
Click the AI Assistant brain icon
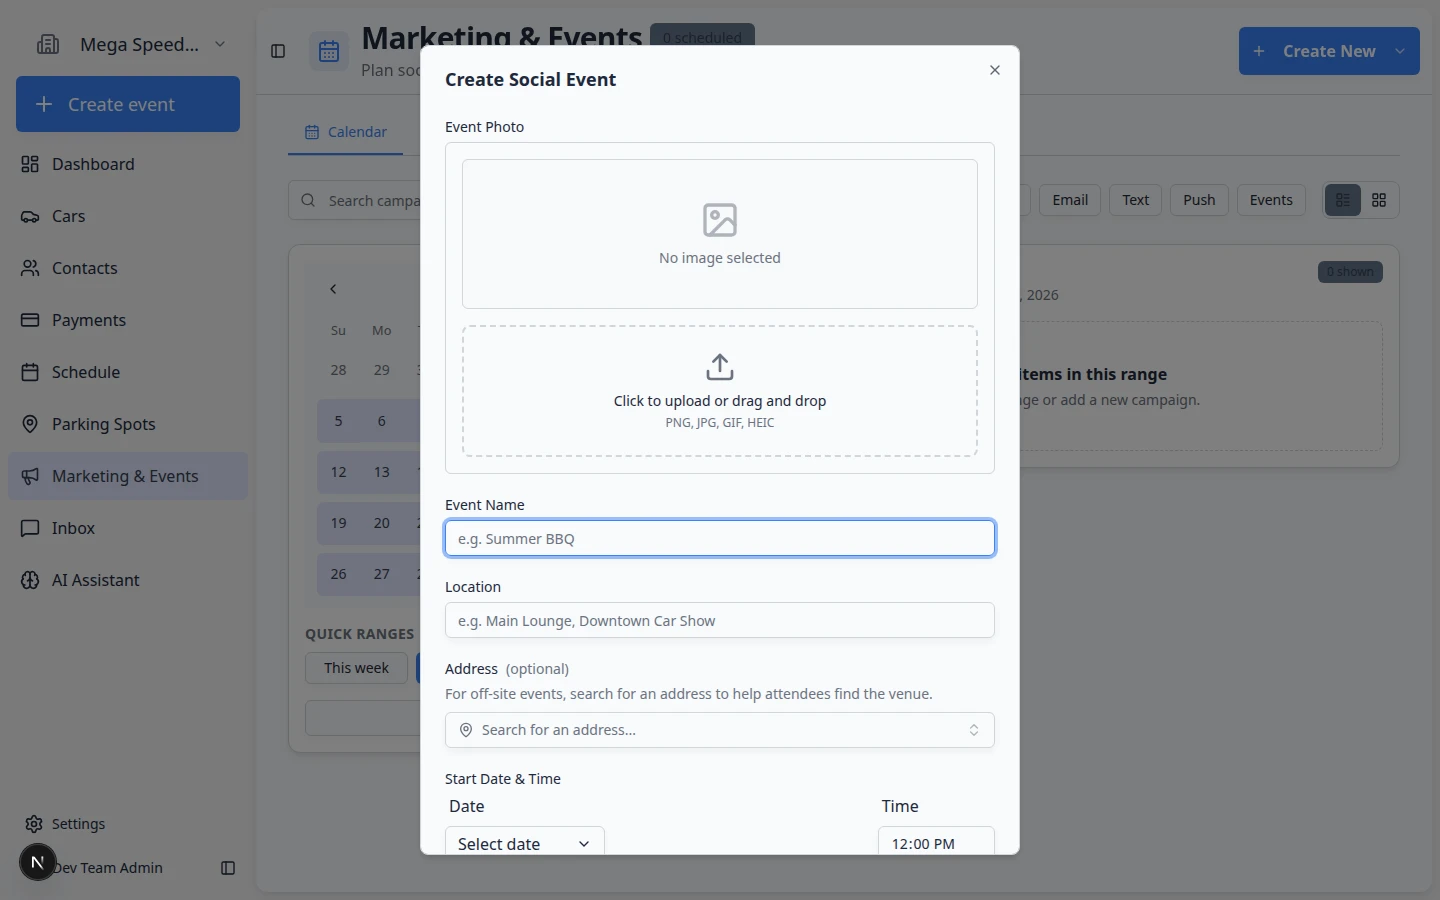click(30, 580)
